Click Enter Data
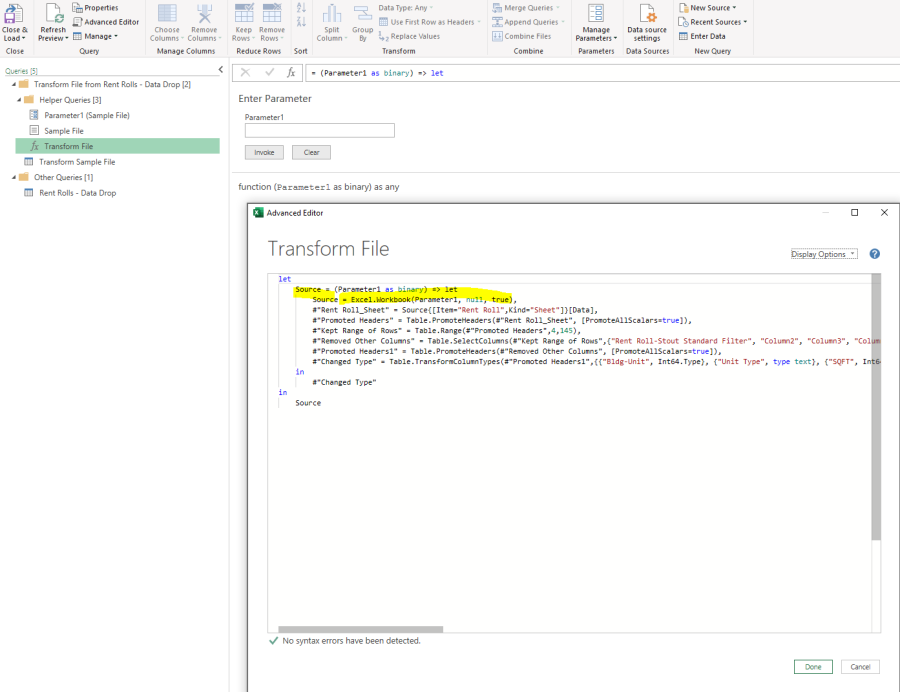 point(702,36)
